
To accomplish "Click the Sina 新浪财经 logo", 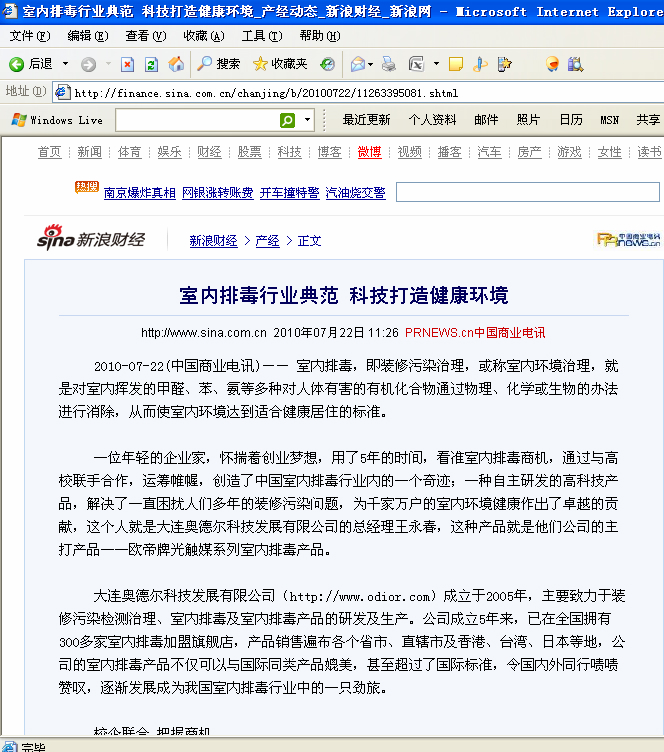I will click(91, 237).
